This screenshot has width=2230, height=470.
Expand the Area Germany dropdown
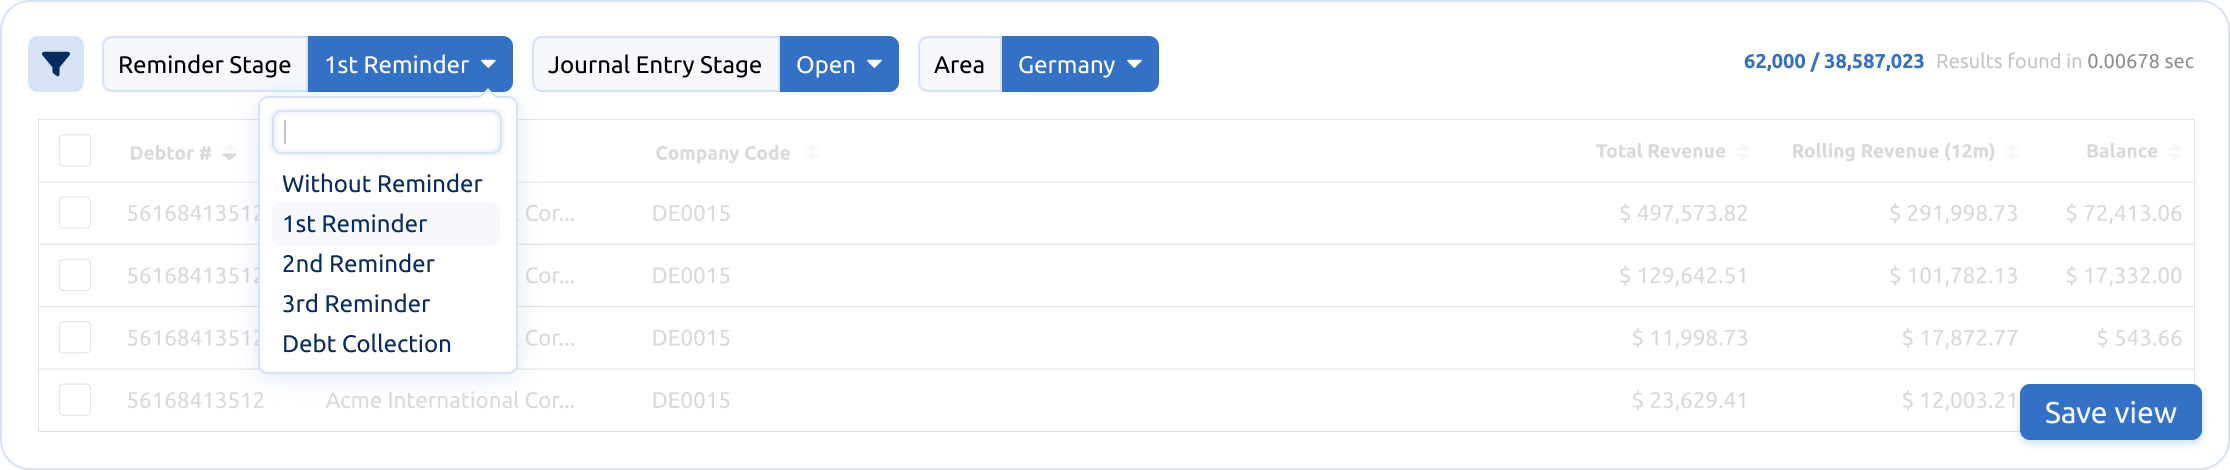tap(1080, 64)
